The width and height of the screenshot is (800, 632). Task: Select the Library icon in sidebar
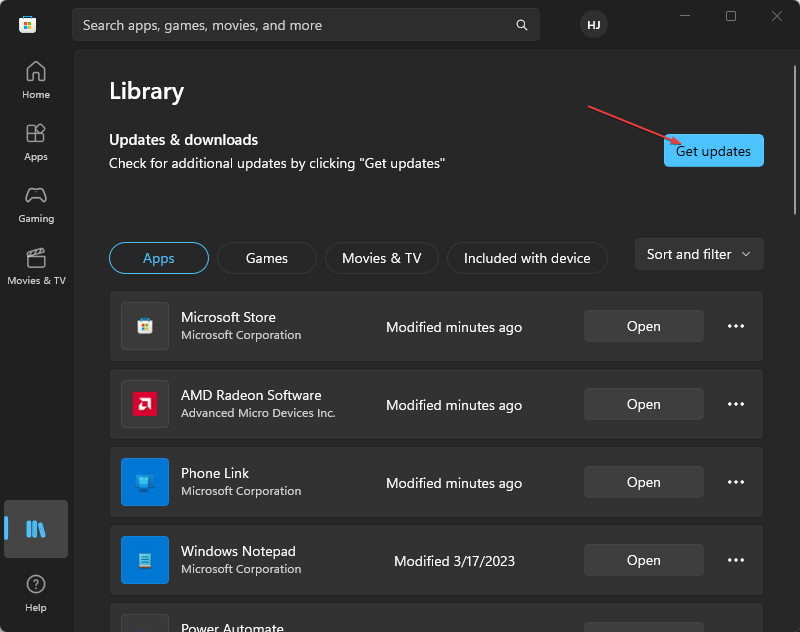point(36,529)
